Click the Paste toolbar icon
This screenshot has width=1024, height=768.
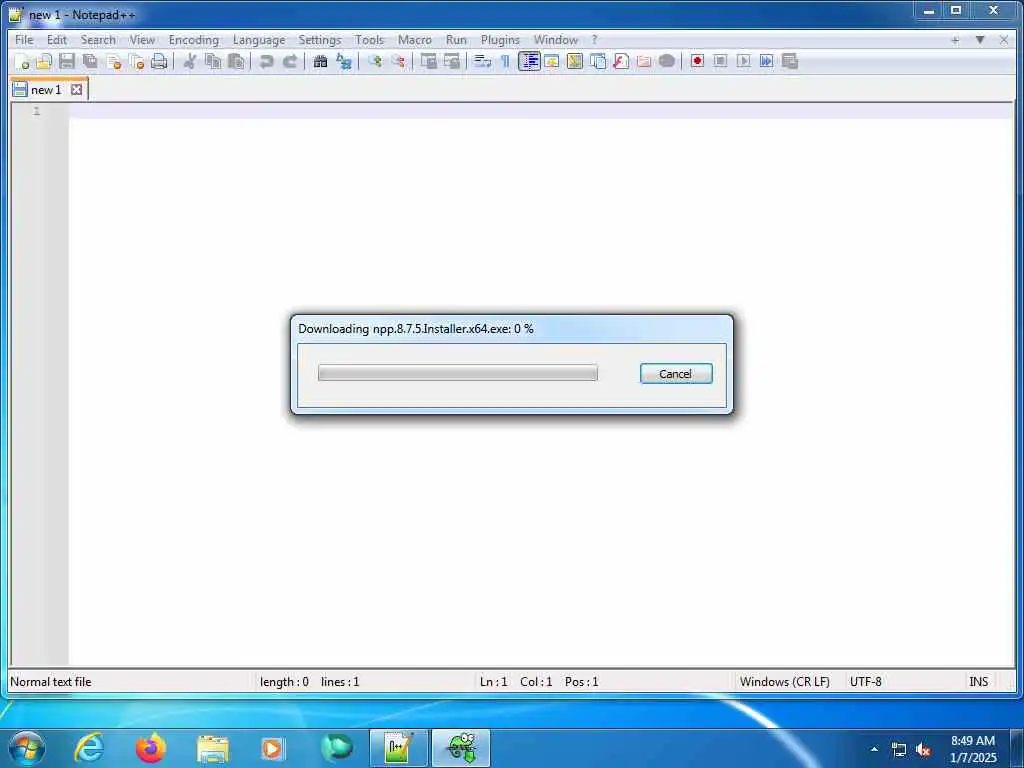coord(236,61)
